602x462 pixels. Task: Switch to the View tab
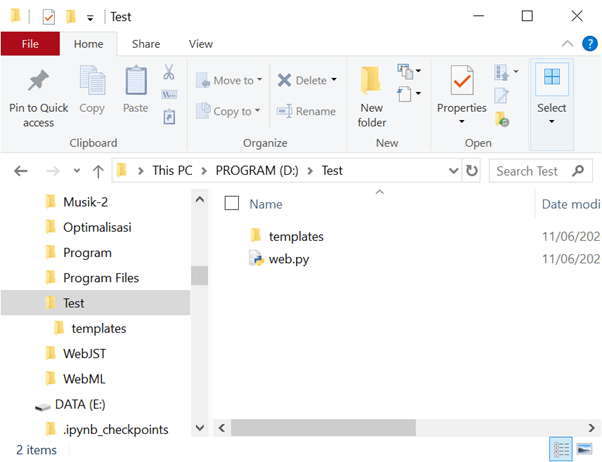(200, 44)
